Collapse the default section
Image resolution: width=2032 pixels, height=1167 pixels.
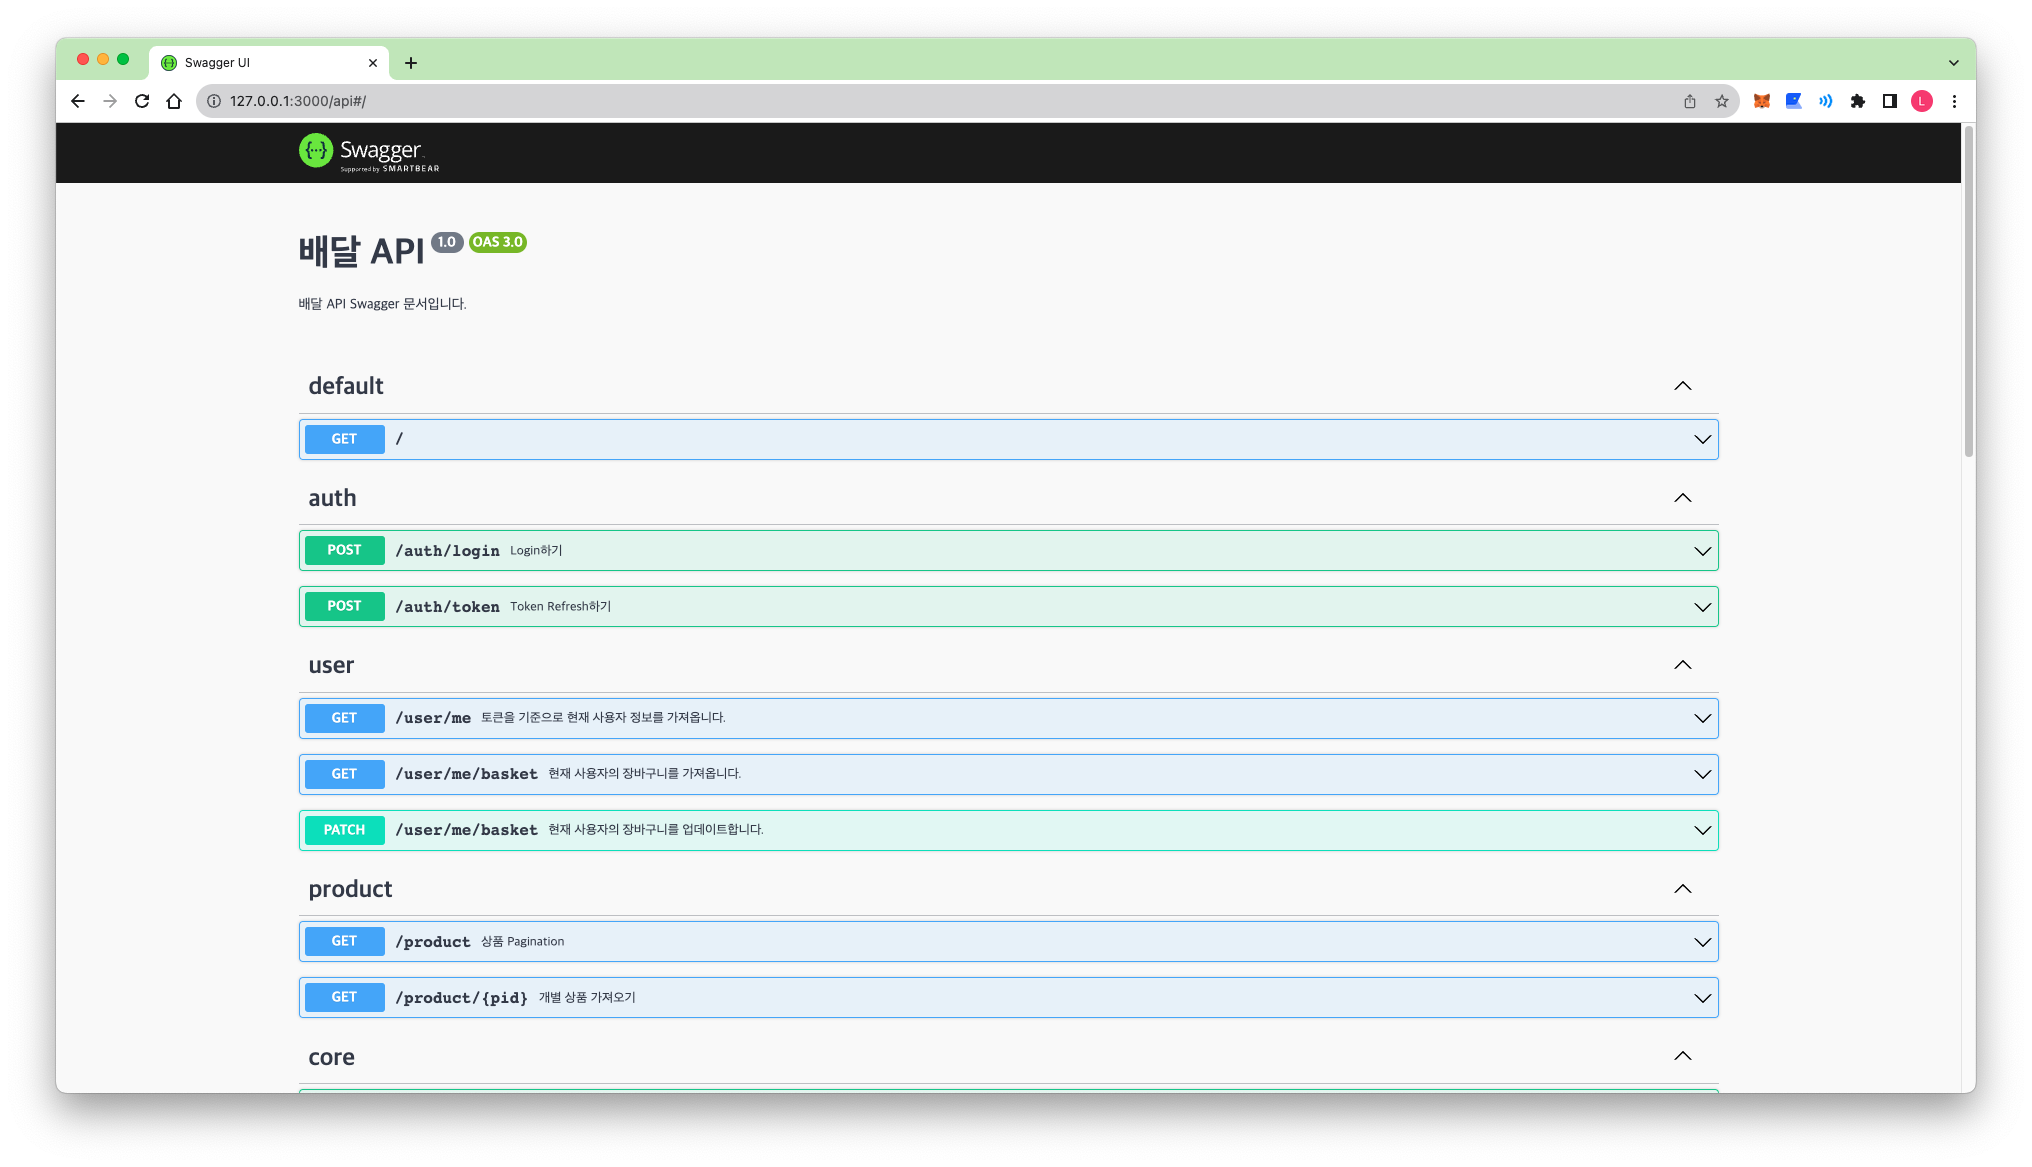pyautogui.click(x=1683, y=385)
